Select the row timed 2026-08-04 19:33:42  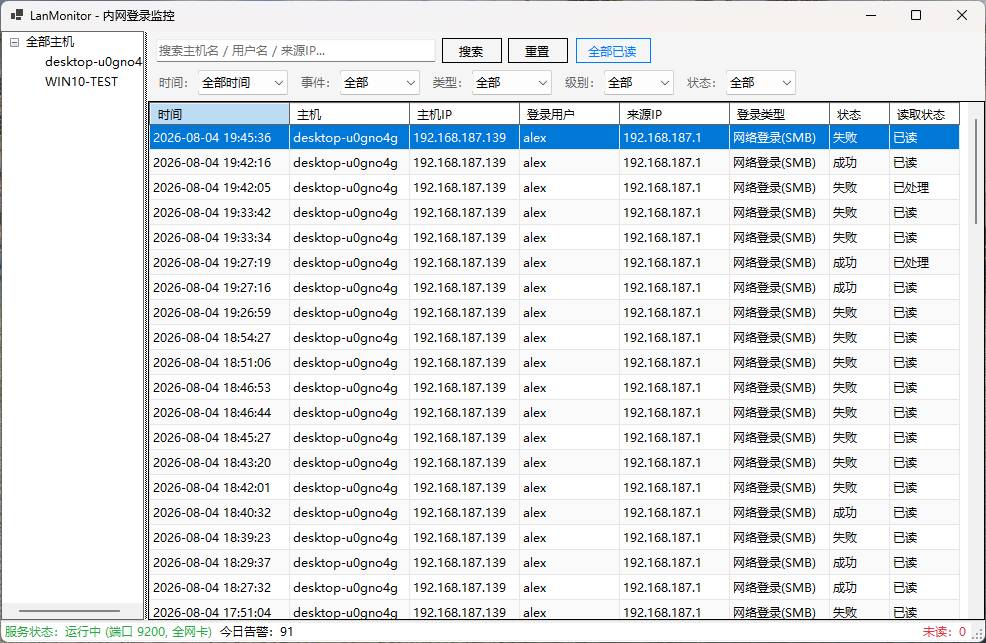[x=555, y=212]
